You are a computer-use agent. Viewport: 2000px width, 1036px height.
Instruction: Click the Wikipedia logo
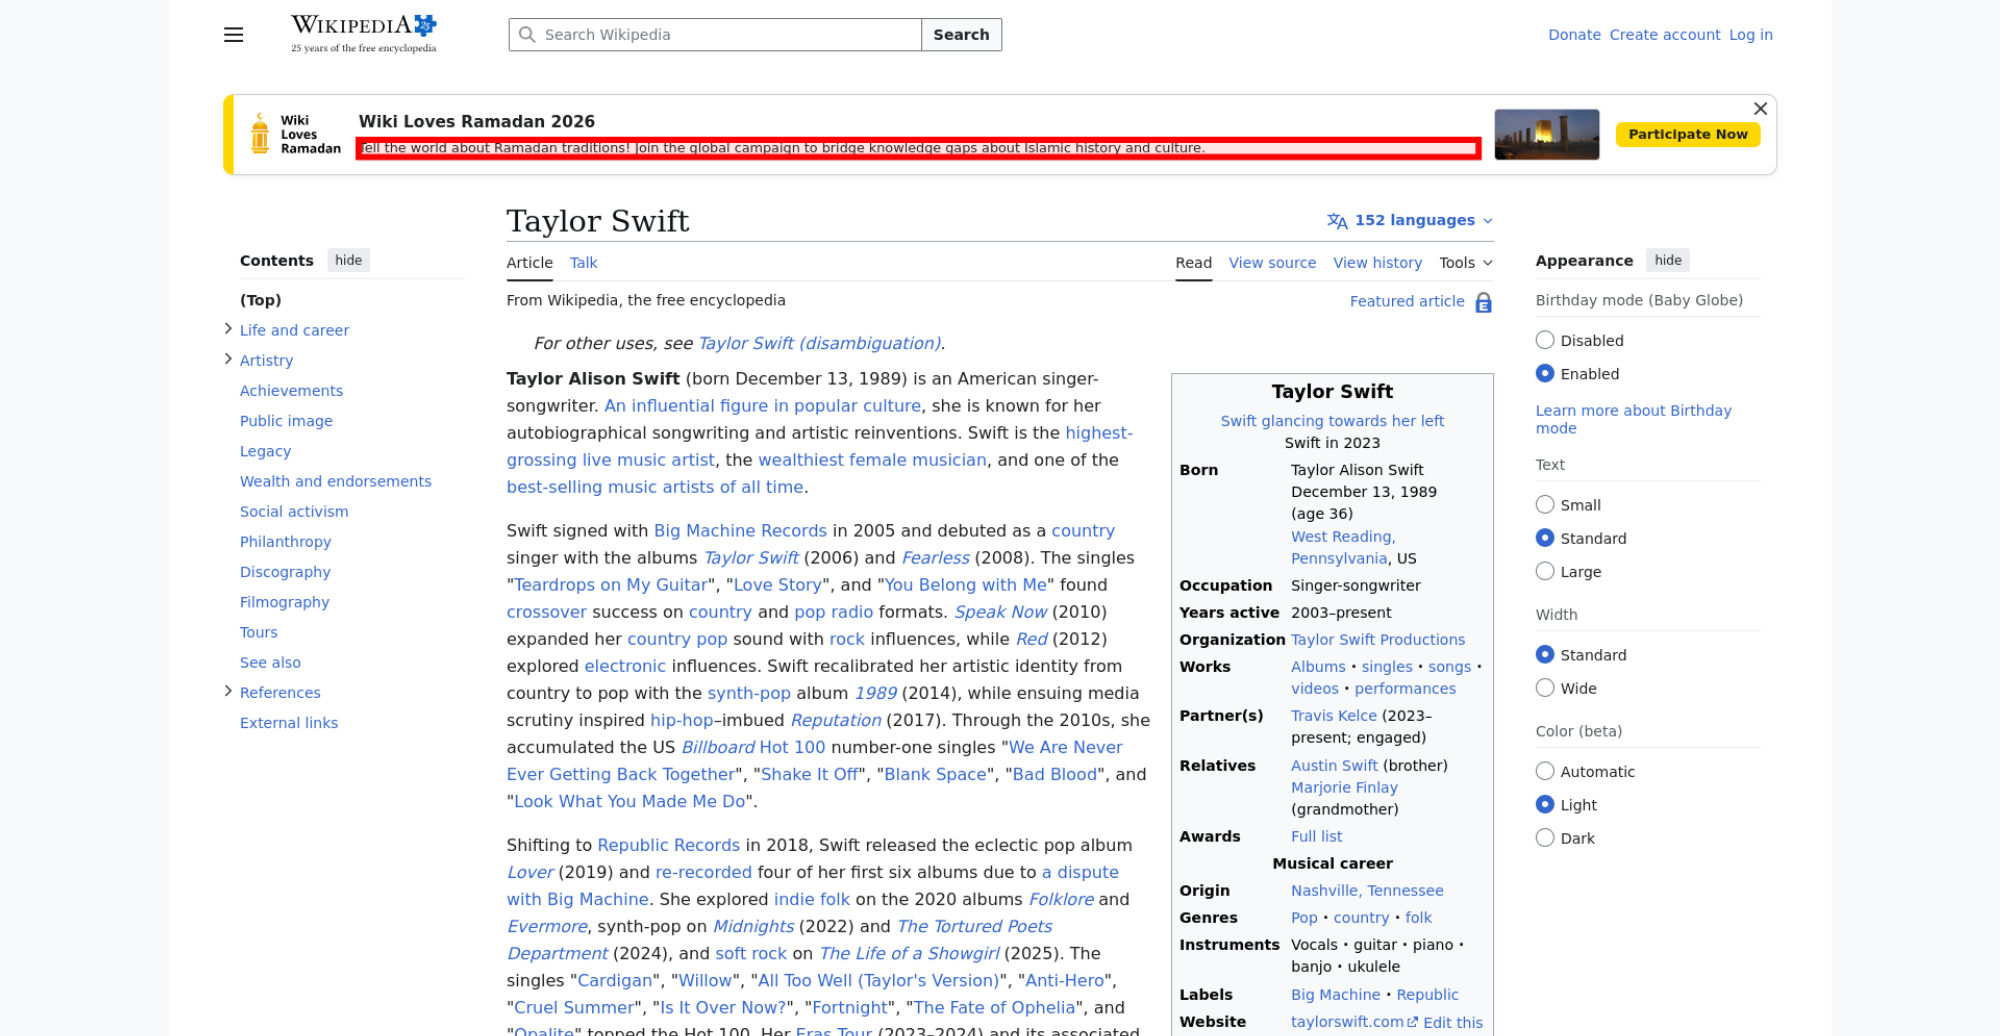tap(364, 34)
